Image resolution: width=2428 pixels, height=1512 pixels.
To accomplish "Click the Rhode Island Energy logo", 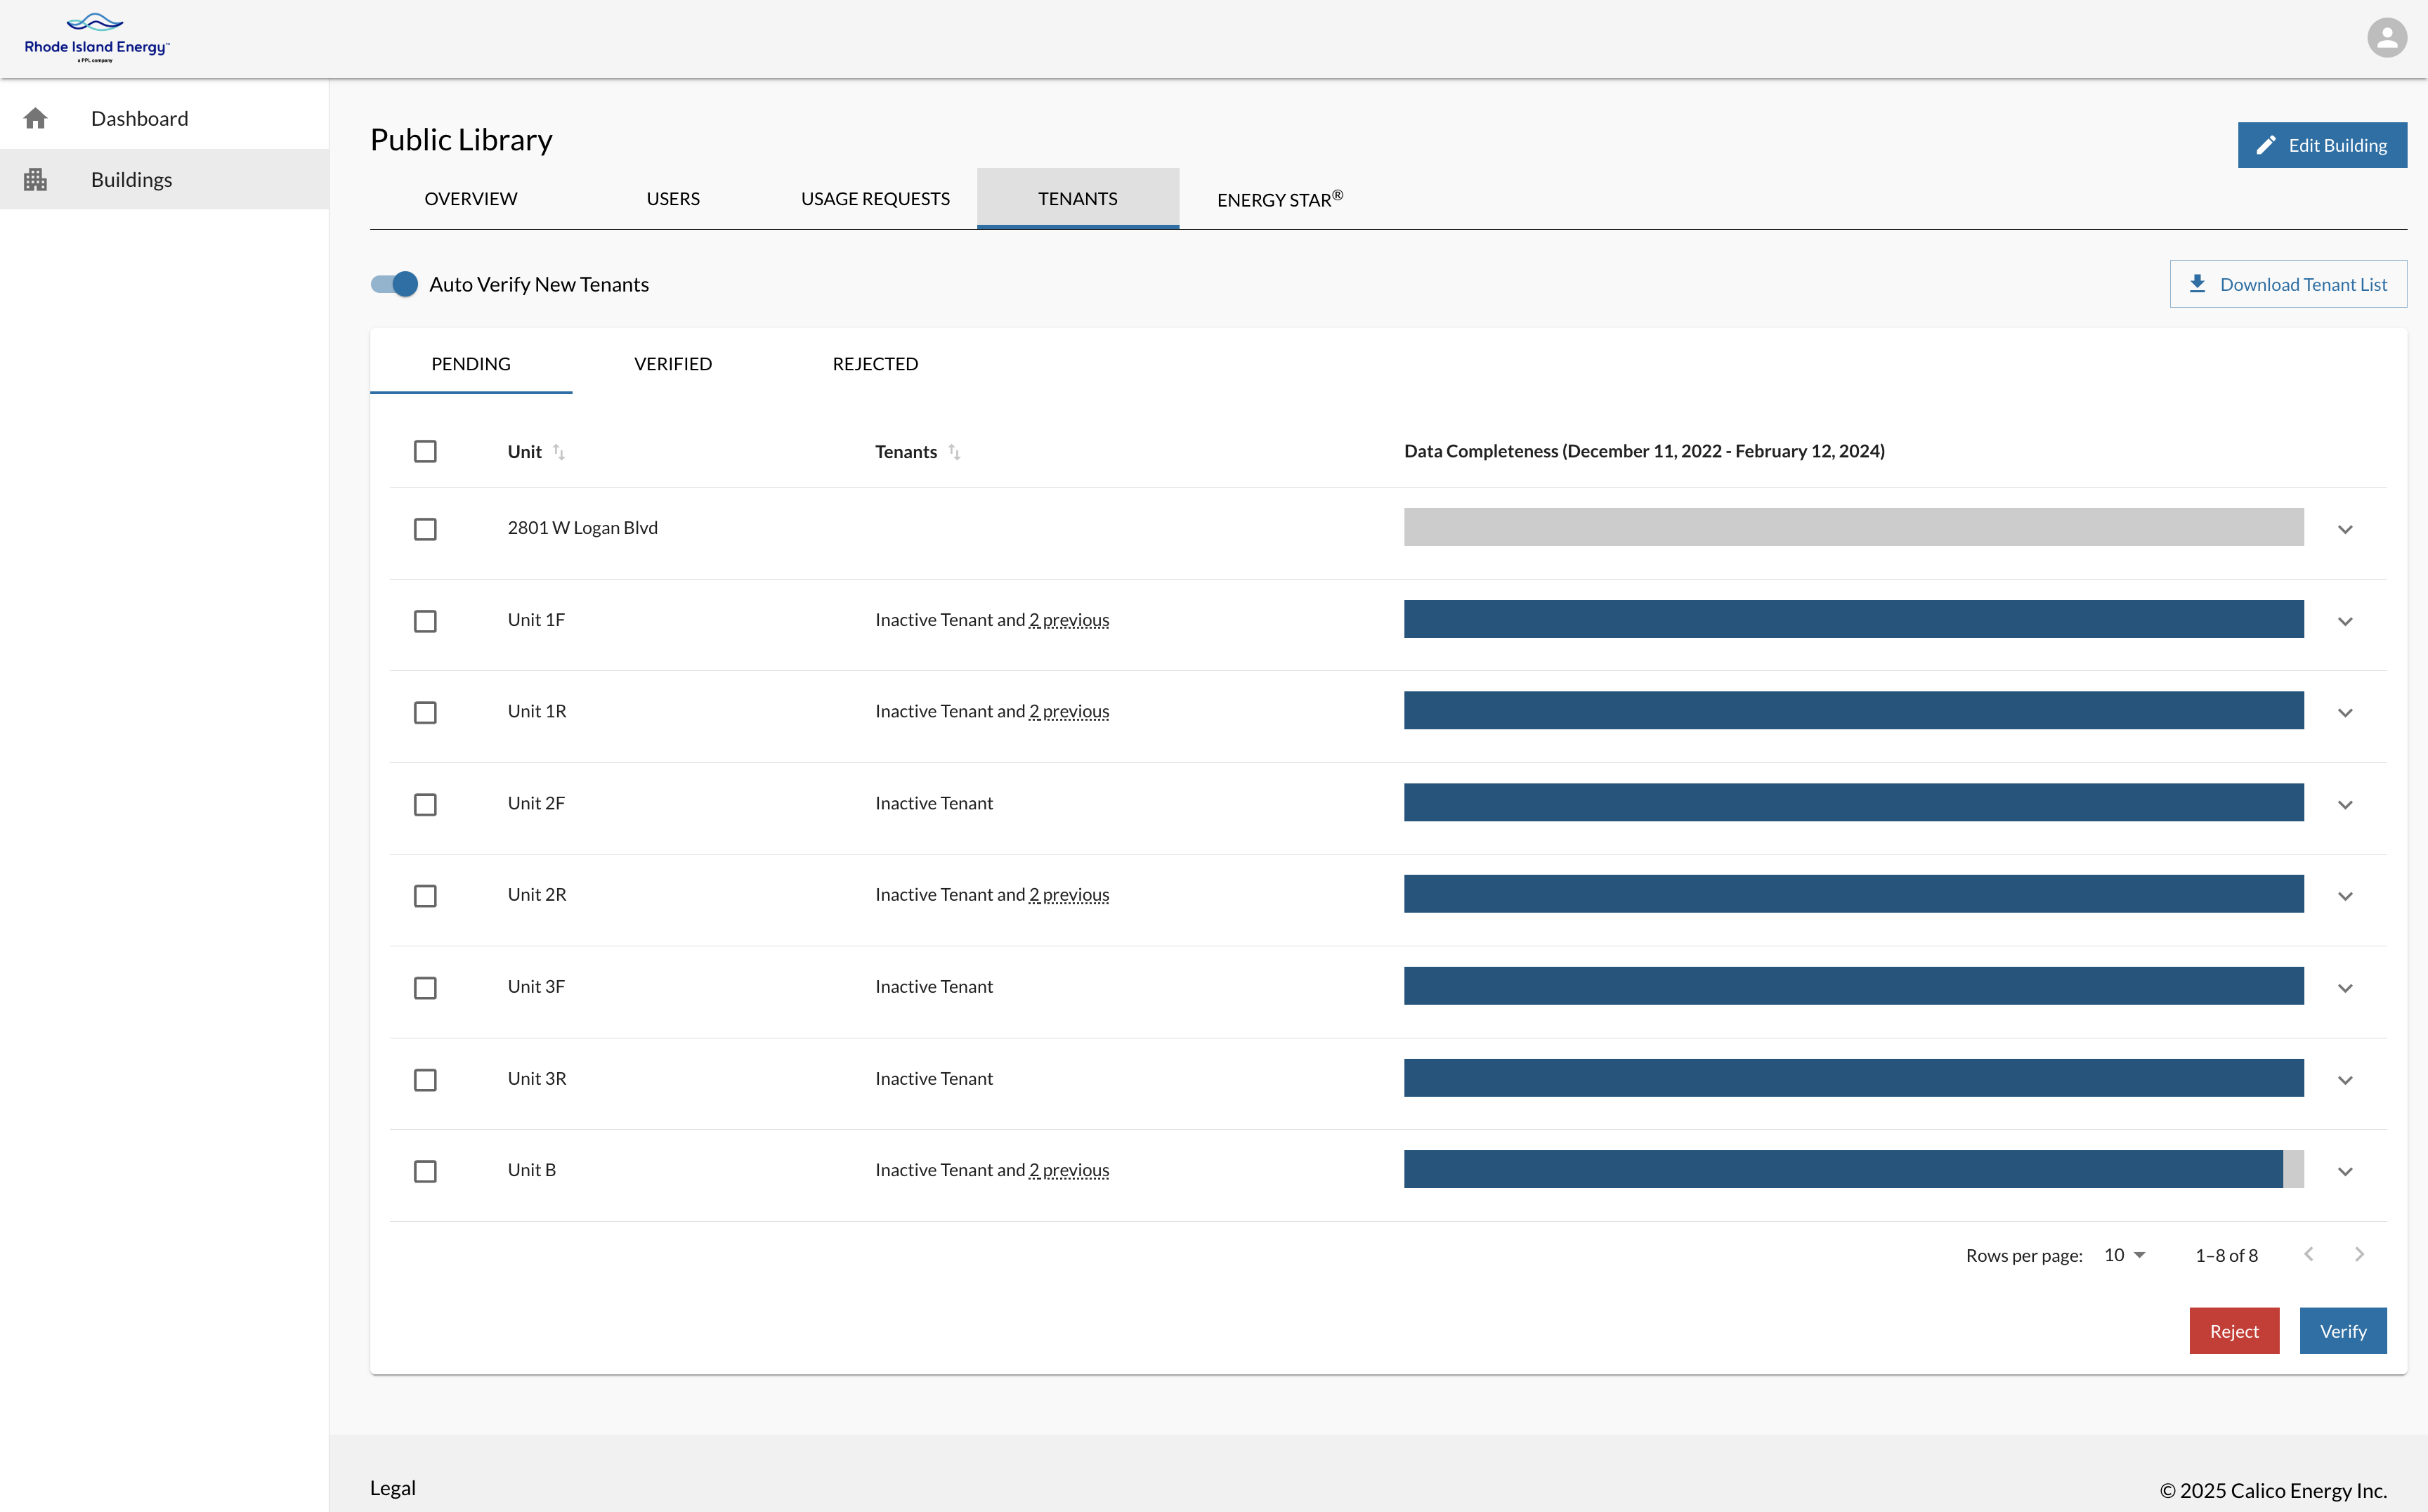I will click(97, 38).
